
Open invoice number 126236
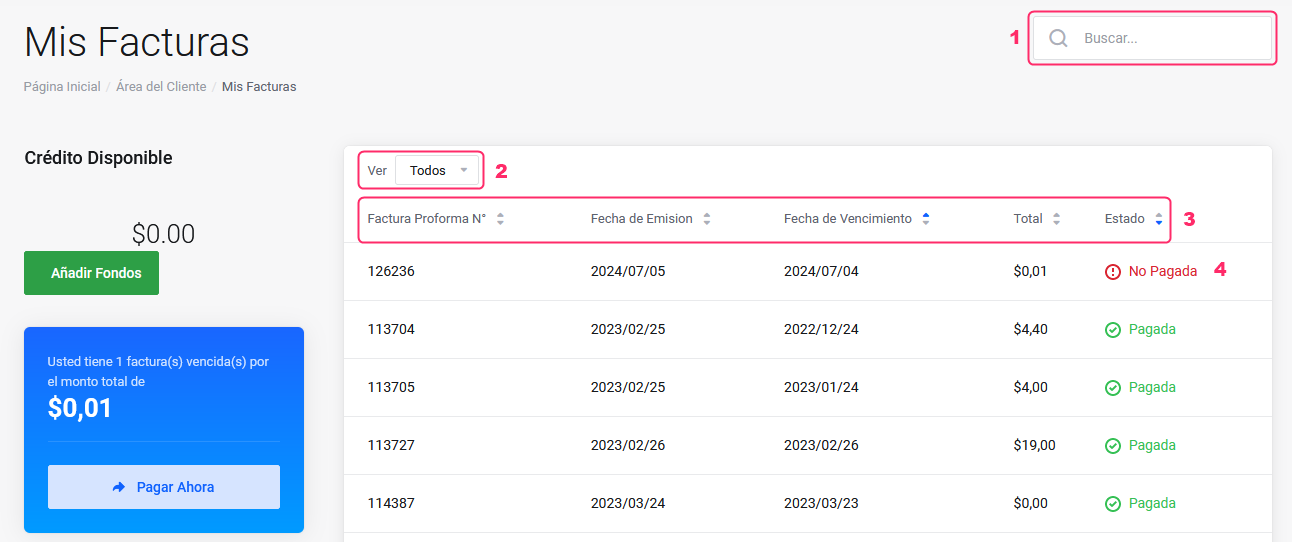pos(391,271)
